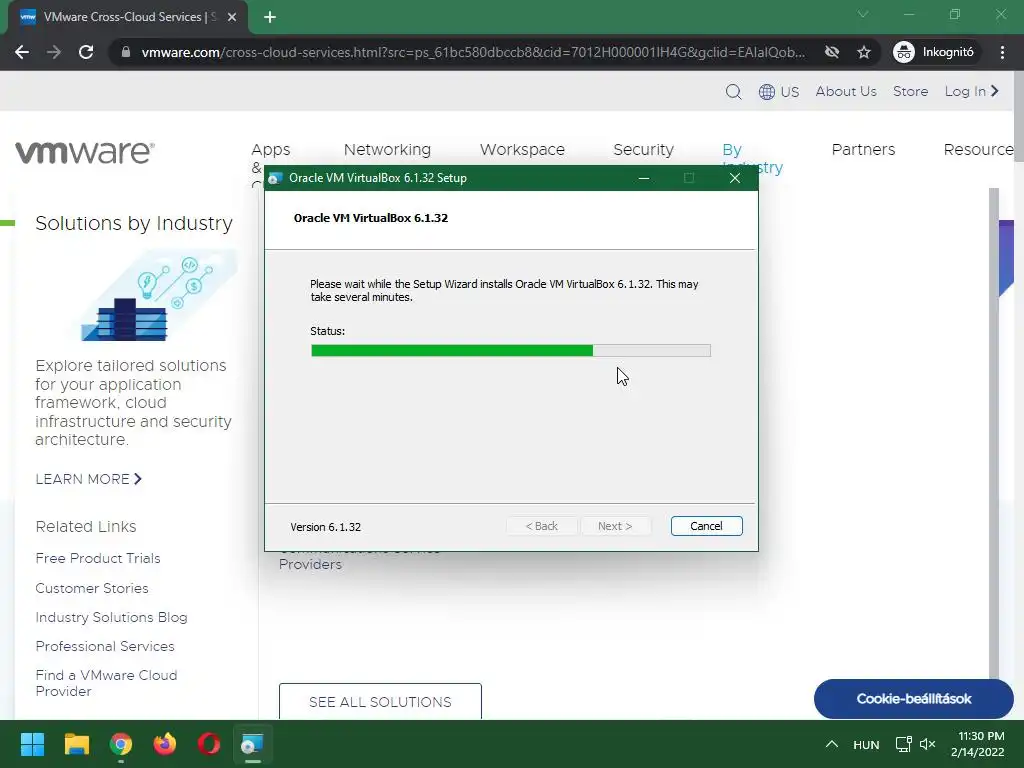Expand the Log In menu
This screenshot has width=1024, height=768.
[972, 91]
